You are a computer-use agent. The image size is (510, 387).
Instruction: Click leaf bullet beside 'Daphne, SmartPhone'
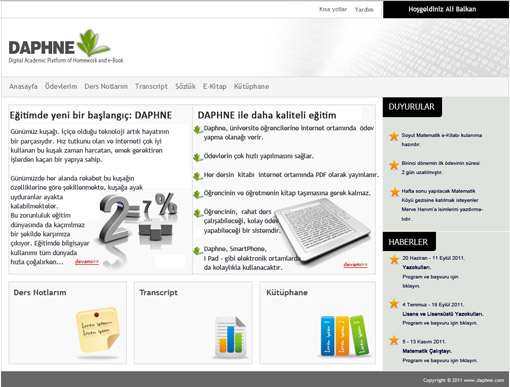point(198,250)
